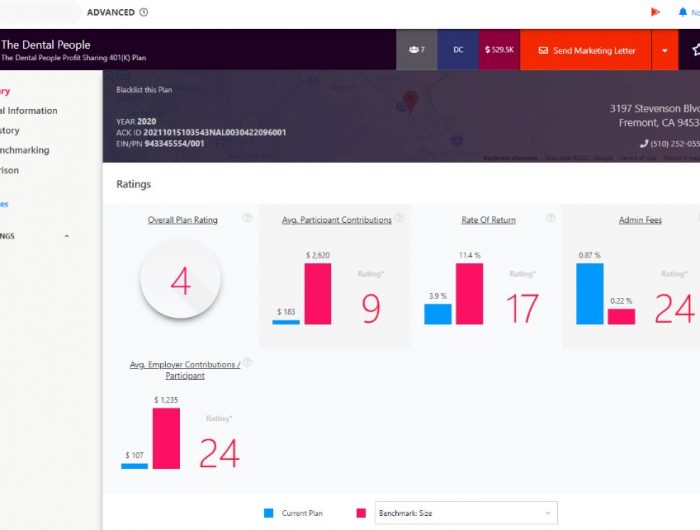Click the star favorite icon in header
700x530 pixels.
pyautogui.click(x=695, y=50)
